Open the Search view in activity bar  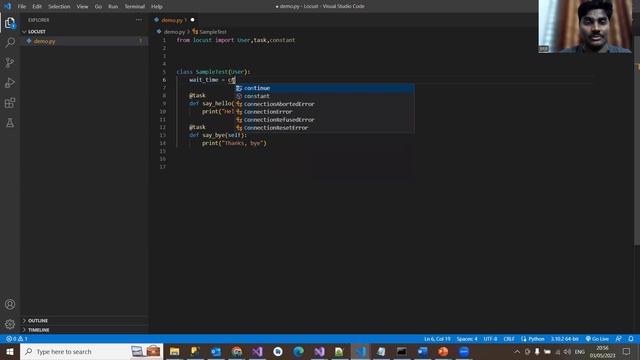10,42
